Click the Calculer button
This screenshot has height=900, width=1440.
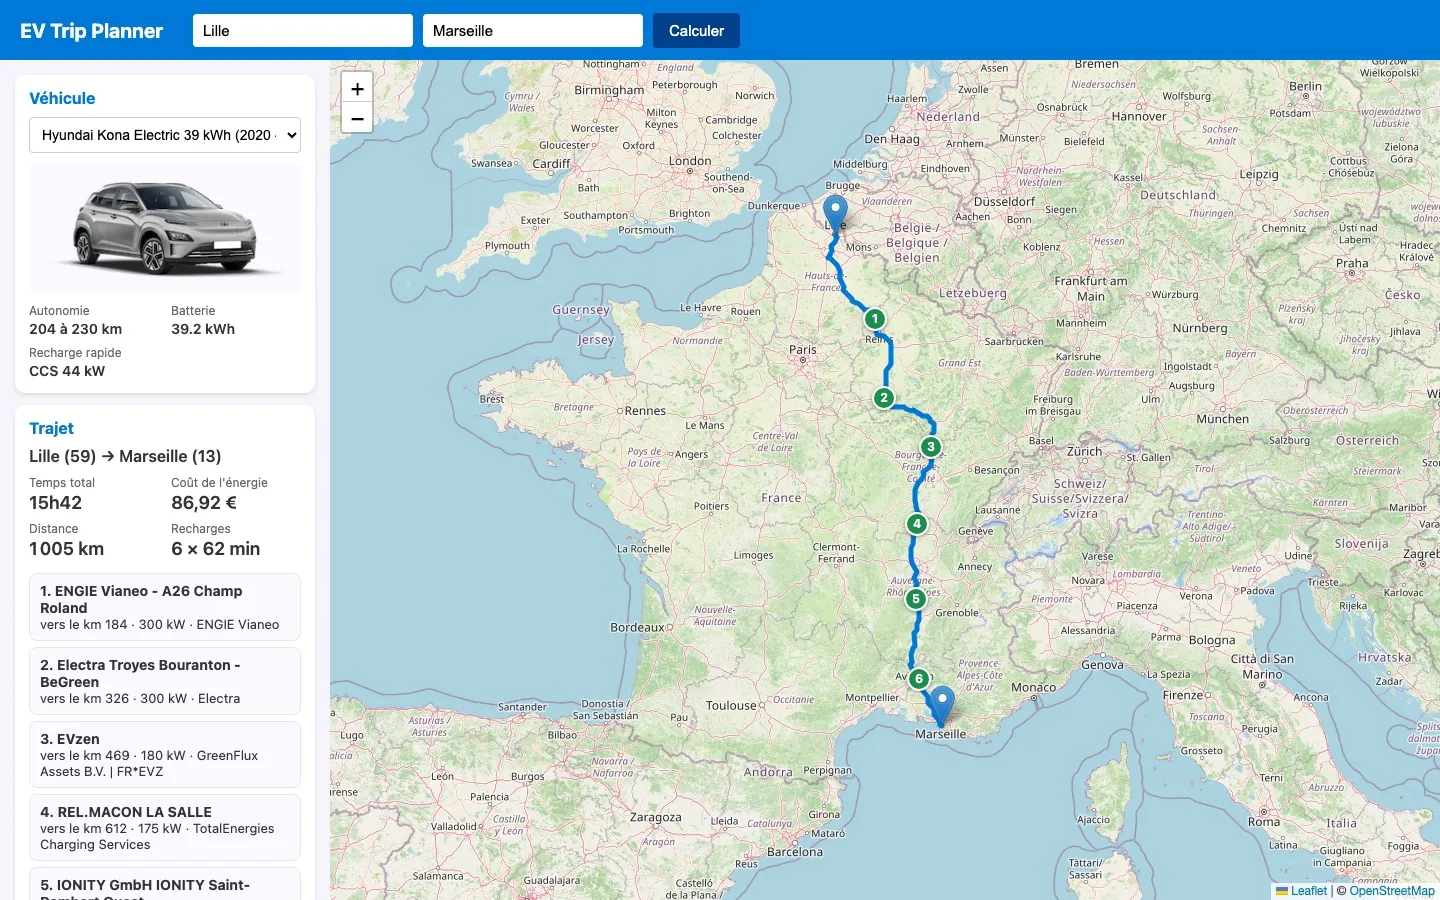pos(696,31)
